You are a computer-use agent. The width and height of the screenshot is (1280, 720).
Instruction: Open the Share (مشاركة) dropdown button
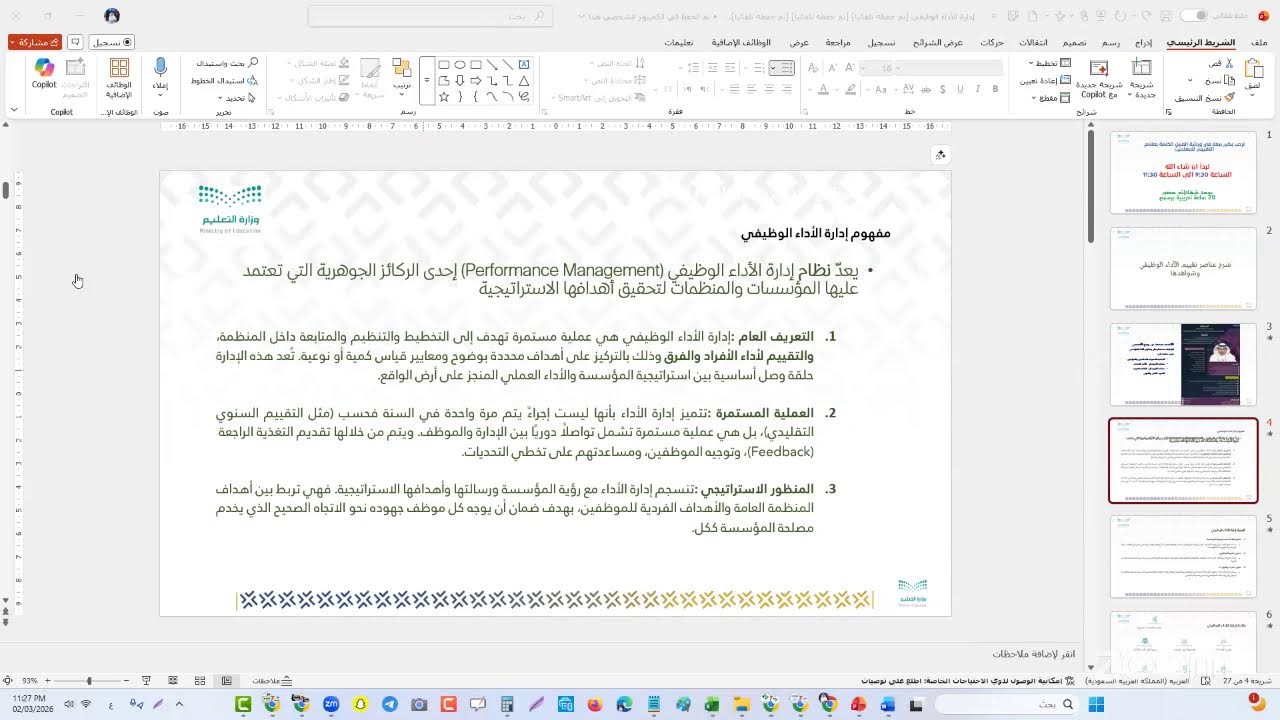coord(35,42)
